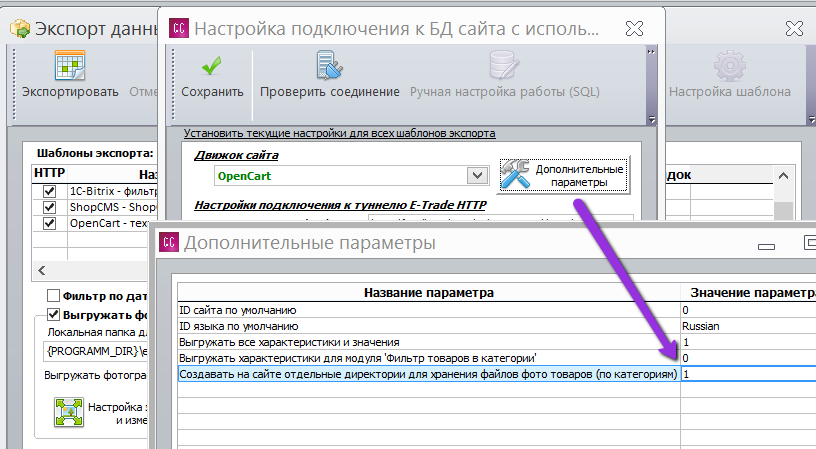Click value 0 for Фильтр товаров module
Screen dimensions: 816x449
pyautogui.click(x=748, y=358)
